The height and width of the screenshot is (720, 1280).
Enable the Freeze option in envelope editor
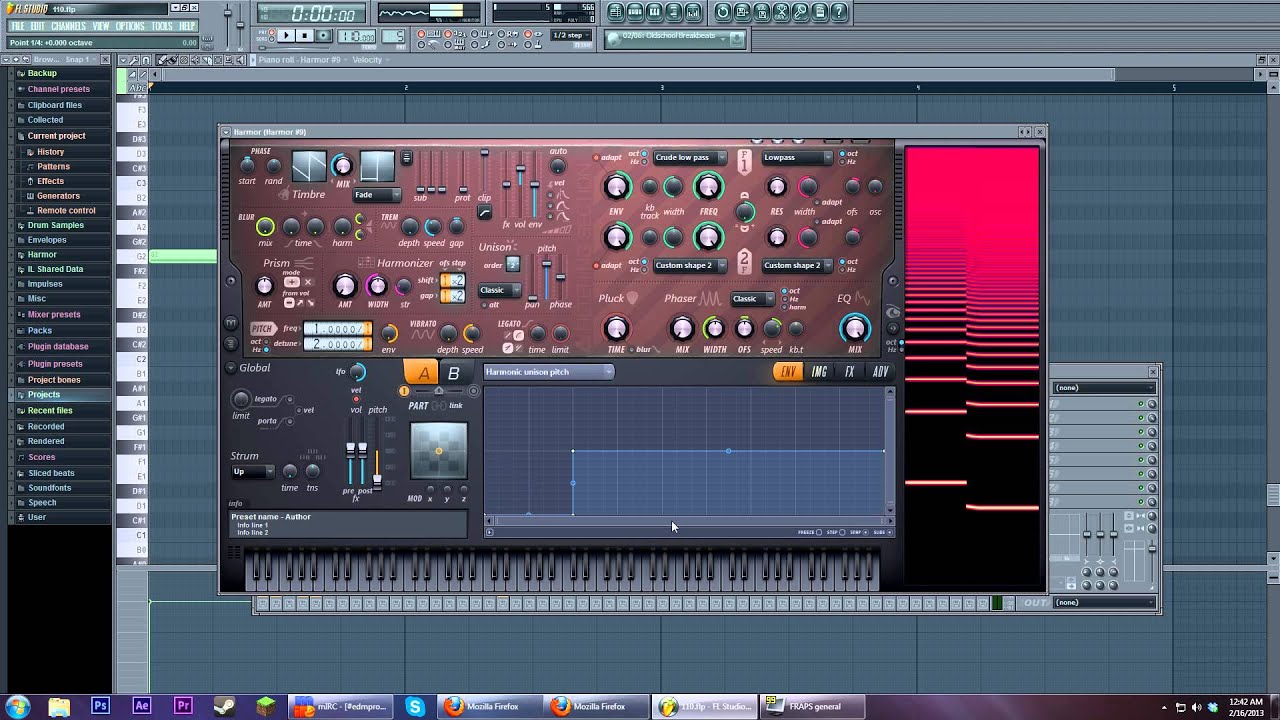[x=820, y=532]
